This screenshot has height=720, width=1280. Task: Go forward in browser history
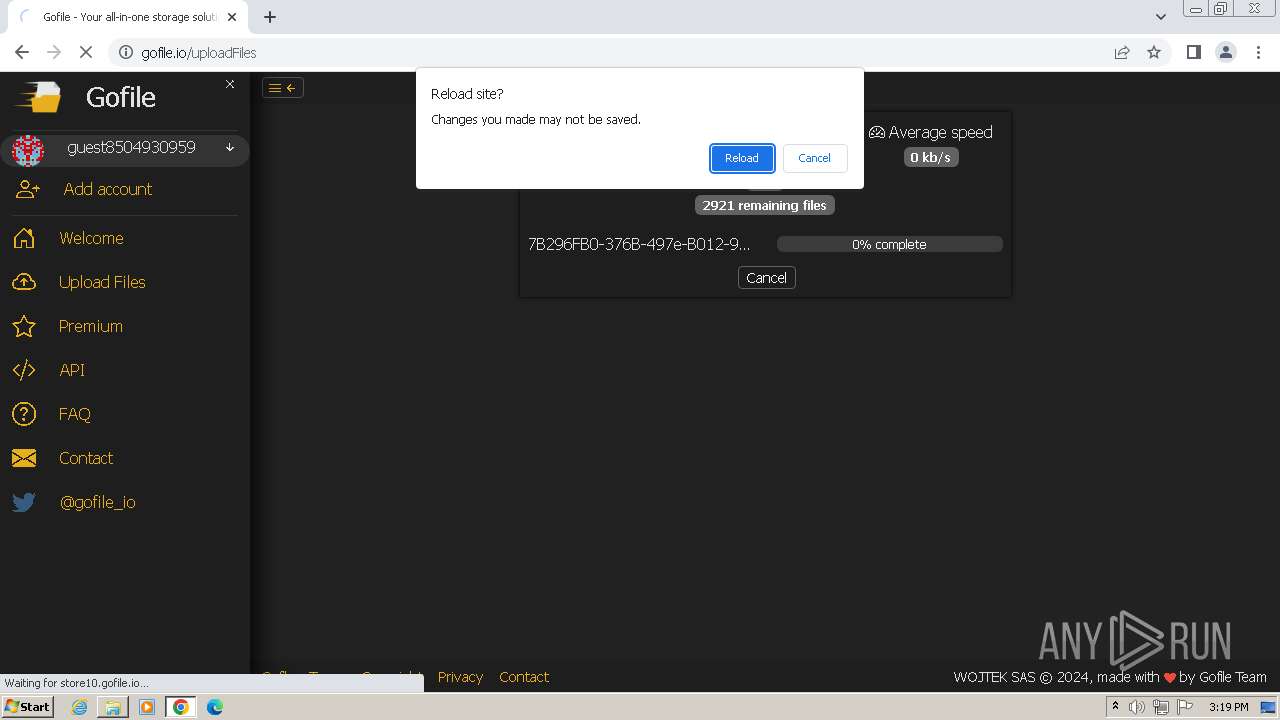(54, 53)
